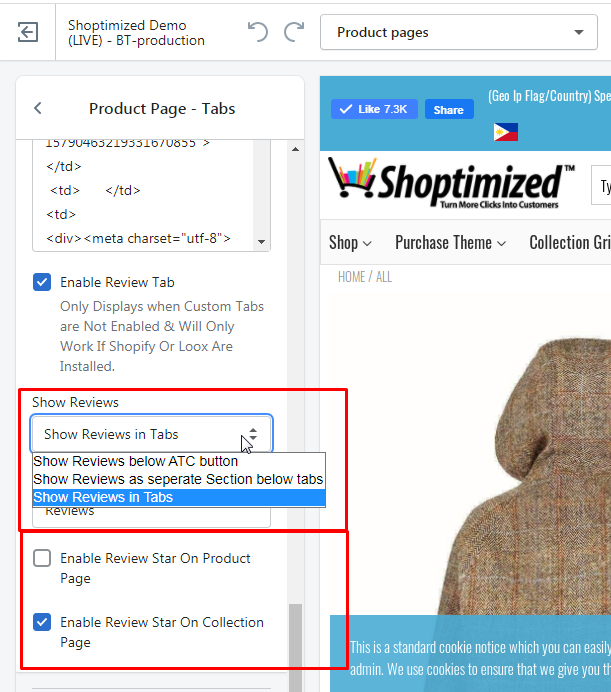Click the Facebook Share button

tap(449, 109)
